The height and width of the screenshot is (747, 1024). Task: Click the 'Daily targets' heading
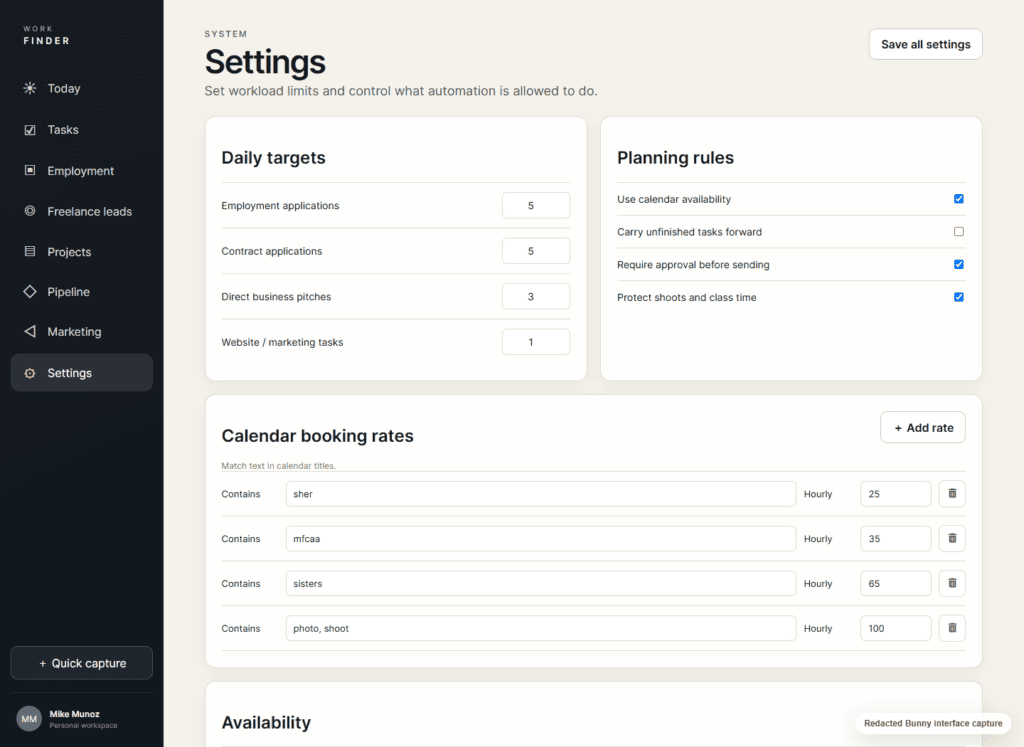click(273, 158)
